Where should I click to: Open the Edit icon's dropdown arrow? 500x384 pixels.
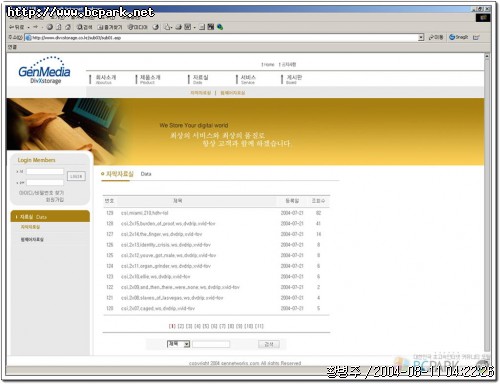pyautogui.click(x=194, y=27)
